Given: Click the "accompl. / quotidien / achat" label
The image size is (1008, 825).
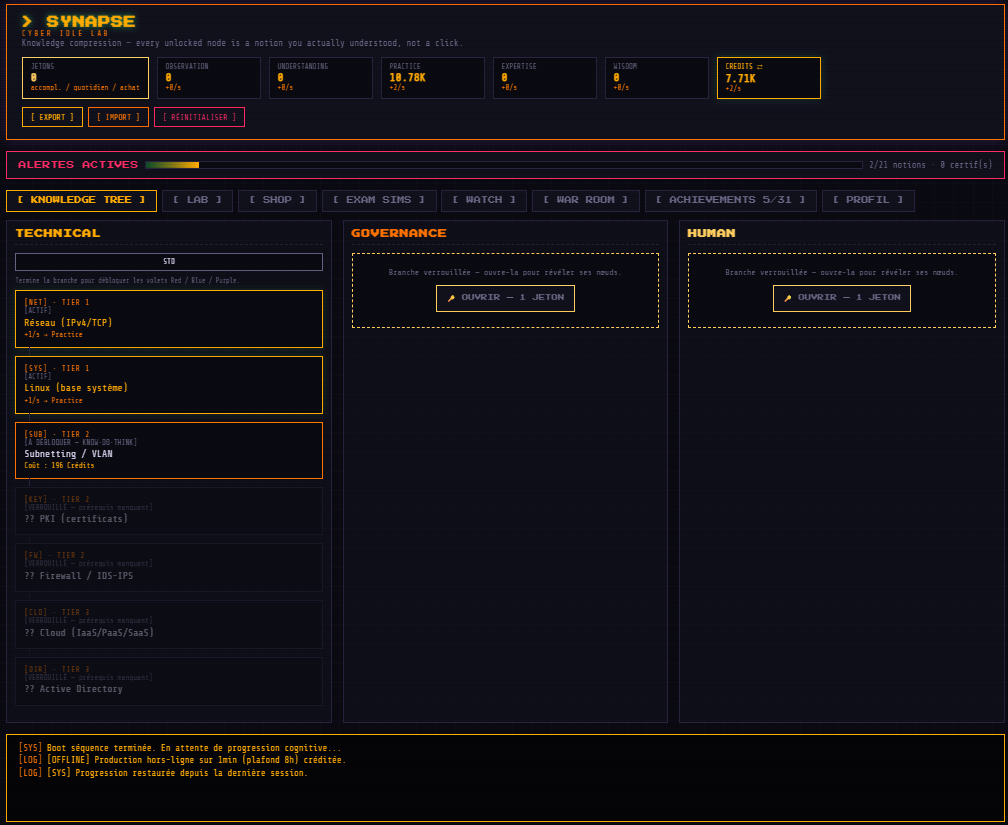Looking at the screenshot, I should 85,87.
